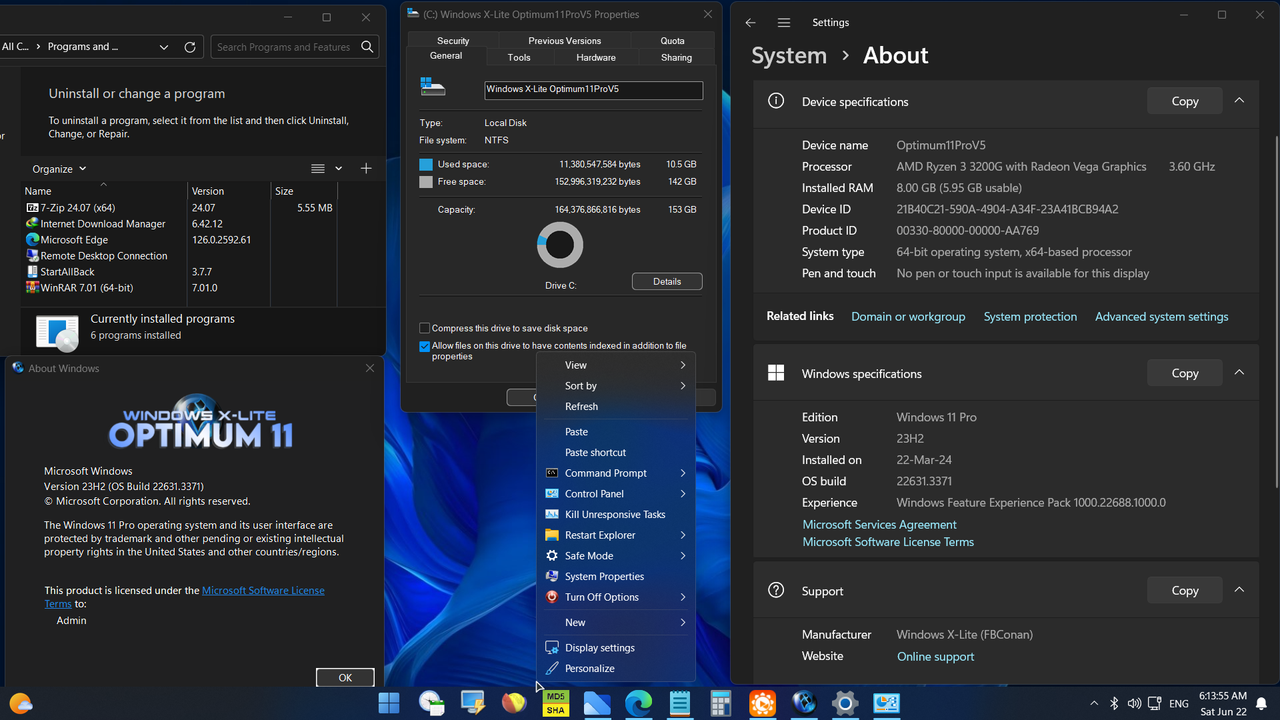Open the Settings gear icon on taskbar
The image size is (1280, 720).
tap(843, 703)
